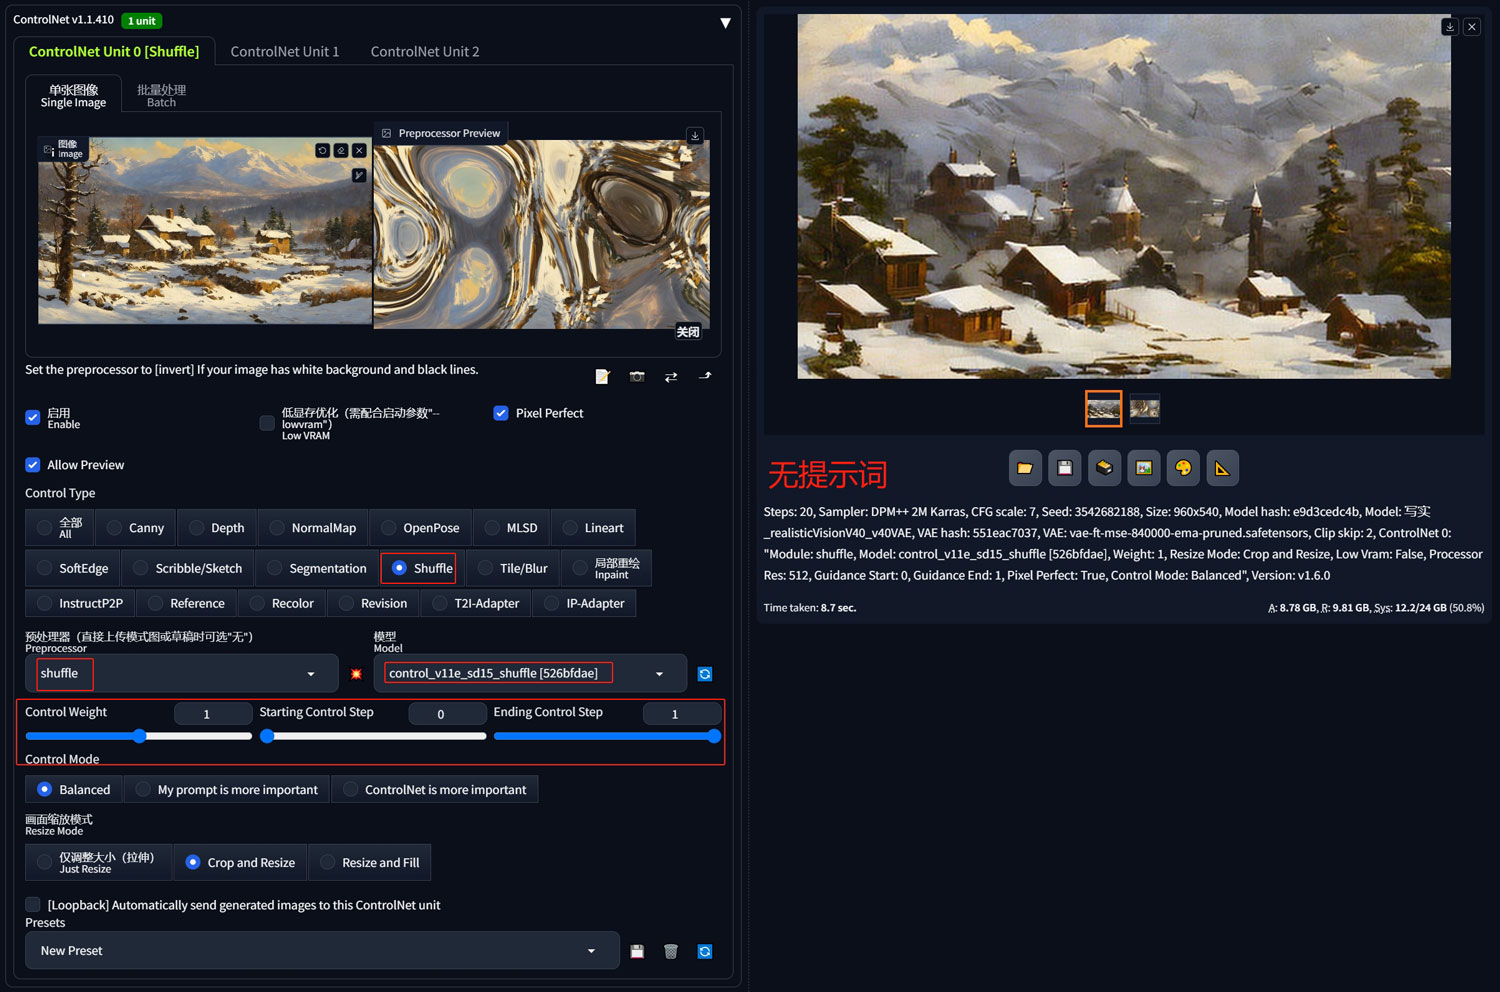Refresh the presets list
1500x992 pixels.
(705, 951)
